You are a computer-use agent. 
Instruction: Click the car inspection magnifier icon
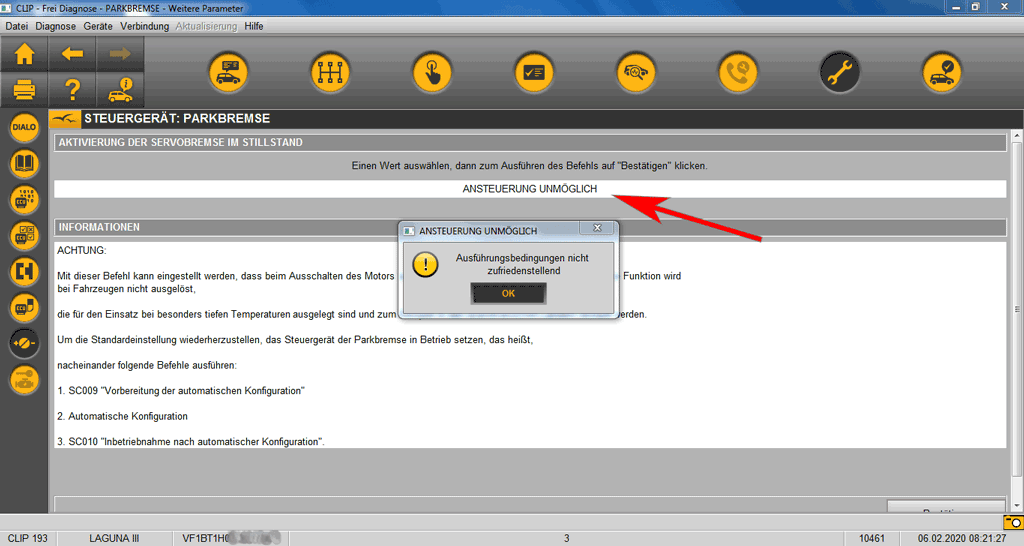tap(636, 72)
